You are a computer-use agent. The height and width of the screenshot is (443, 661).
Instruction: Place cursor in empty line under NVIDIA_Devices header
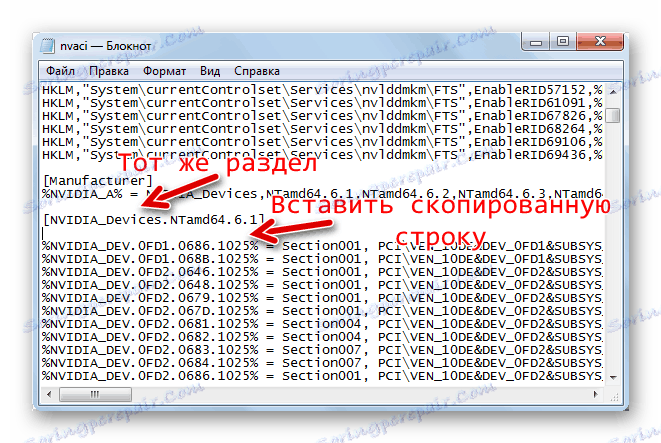pyautogui.click(x=322, y=233)
